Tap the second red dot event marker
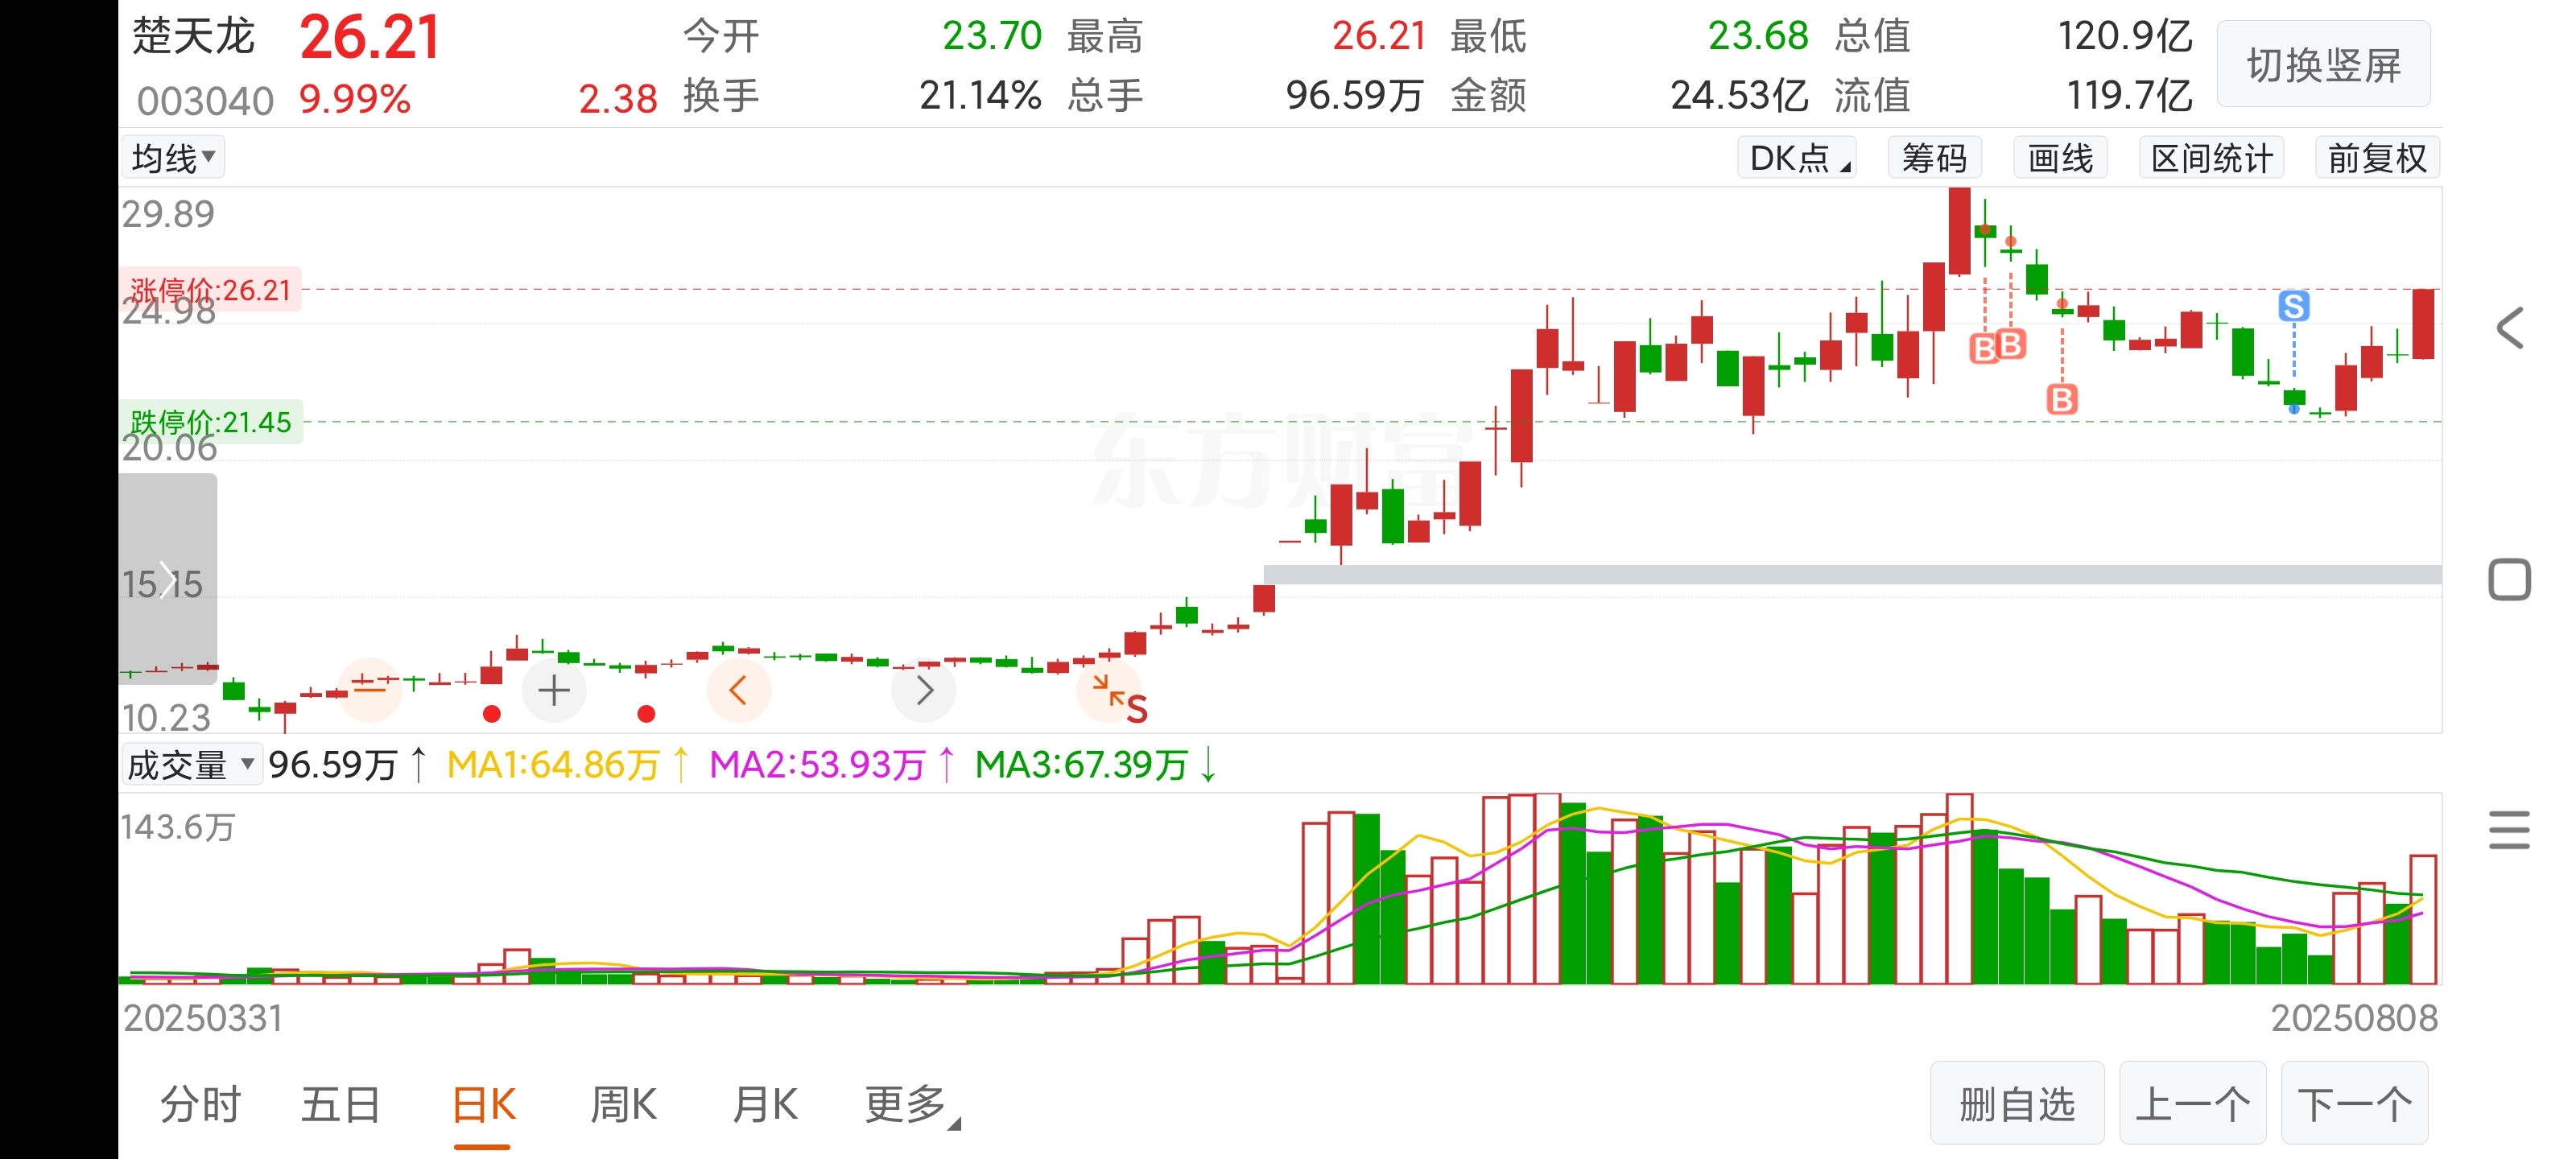Image resolution: width=2576 pixels, height=1159 pixels. (646, 714)
